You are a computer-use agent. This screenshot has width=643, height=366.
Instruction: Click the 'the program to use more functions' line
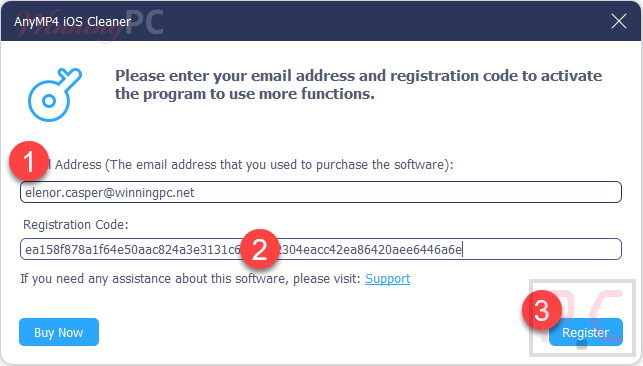[245, 94]
